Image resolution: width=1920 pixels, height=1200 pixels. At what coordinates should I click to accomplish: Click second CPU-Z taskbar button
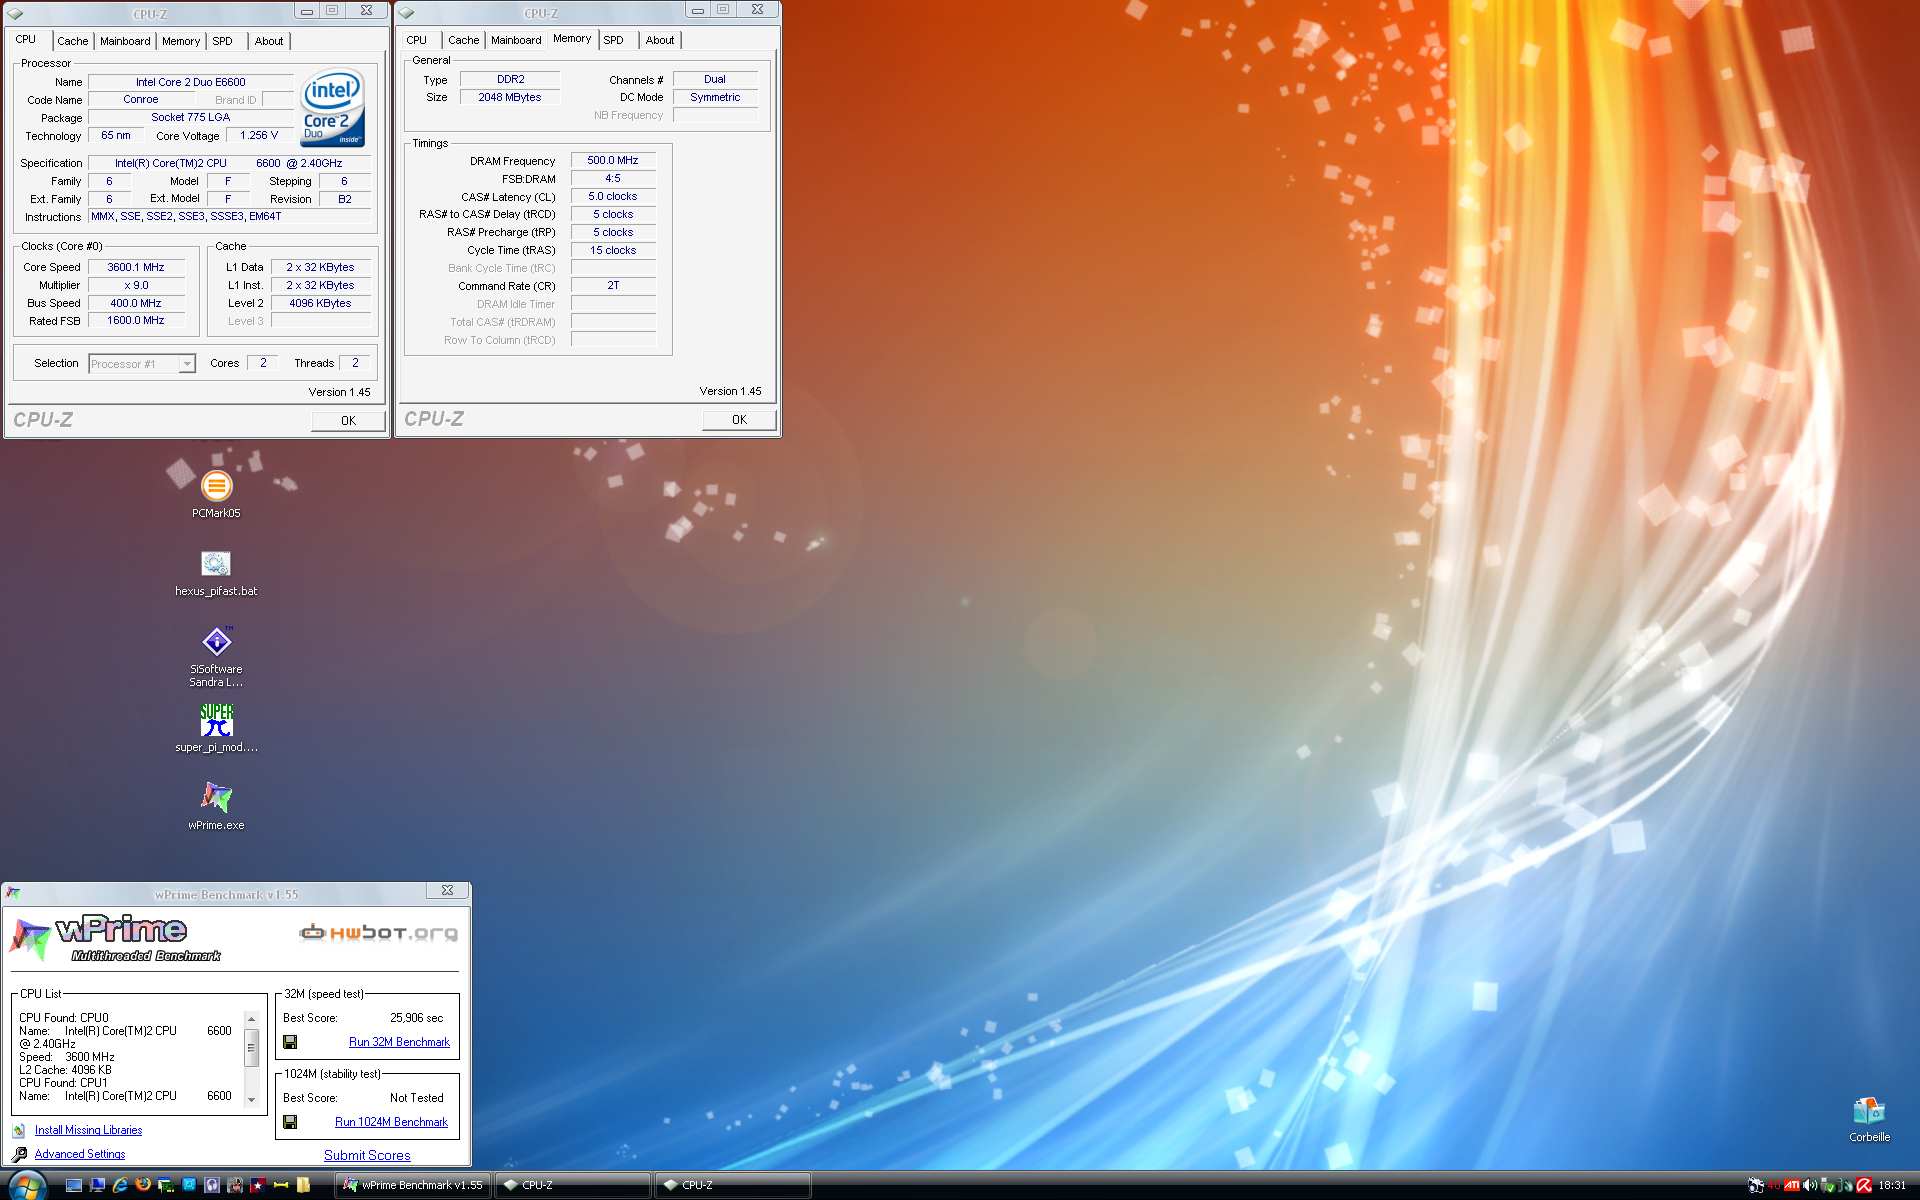coord(732,1185)
